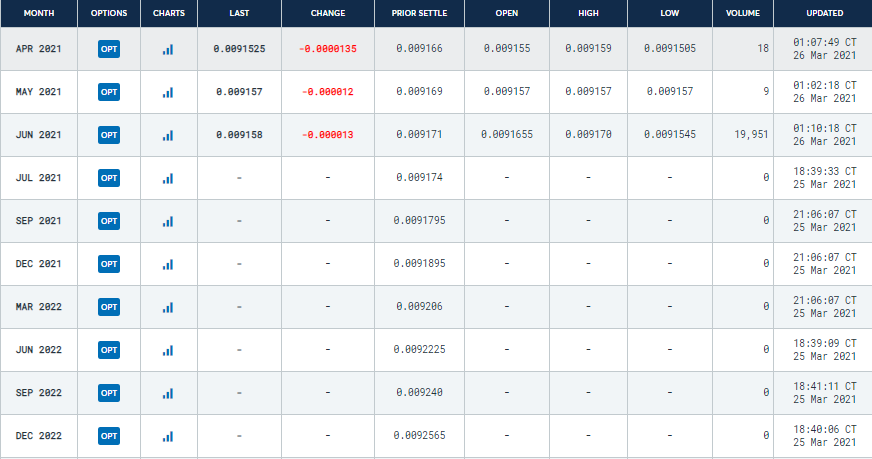Open the chart icon for SEP 2022

tap(168, 393)
